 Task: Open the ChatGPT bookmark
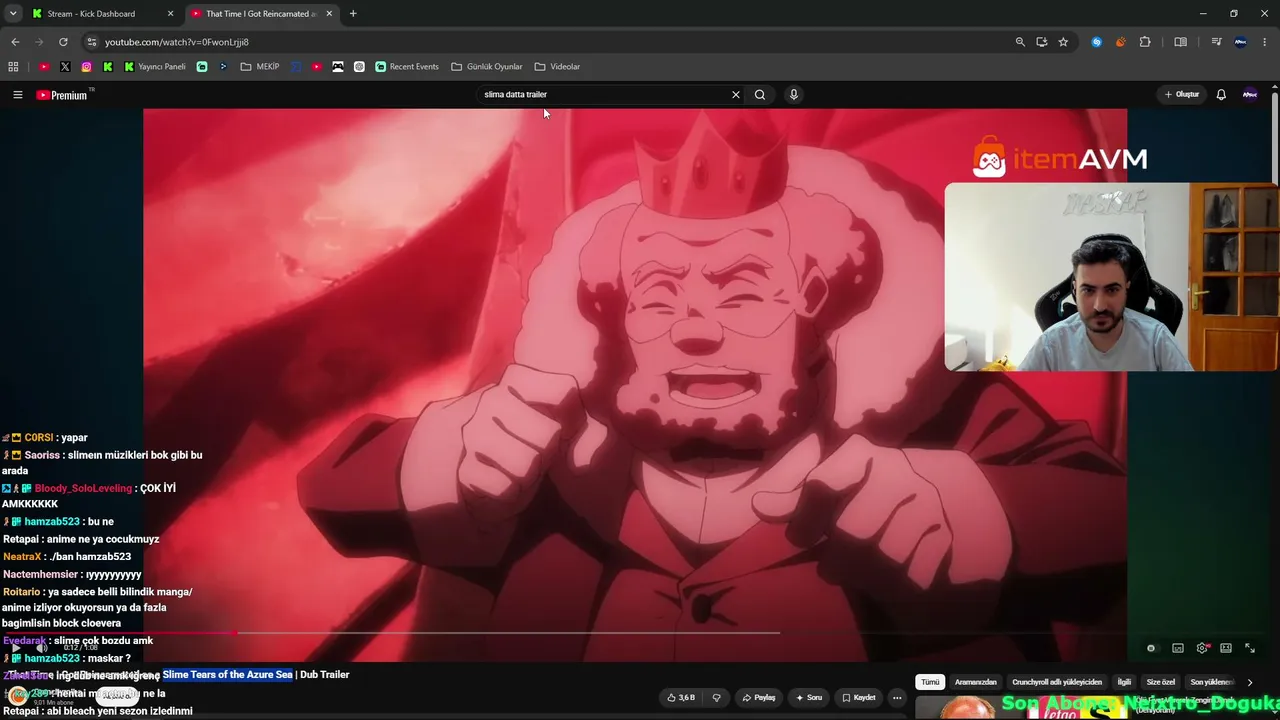click(359, 67)
